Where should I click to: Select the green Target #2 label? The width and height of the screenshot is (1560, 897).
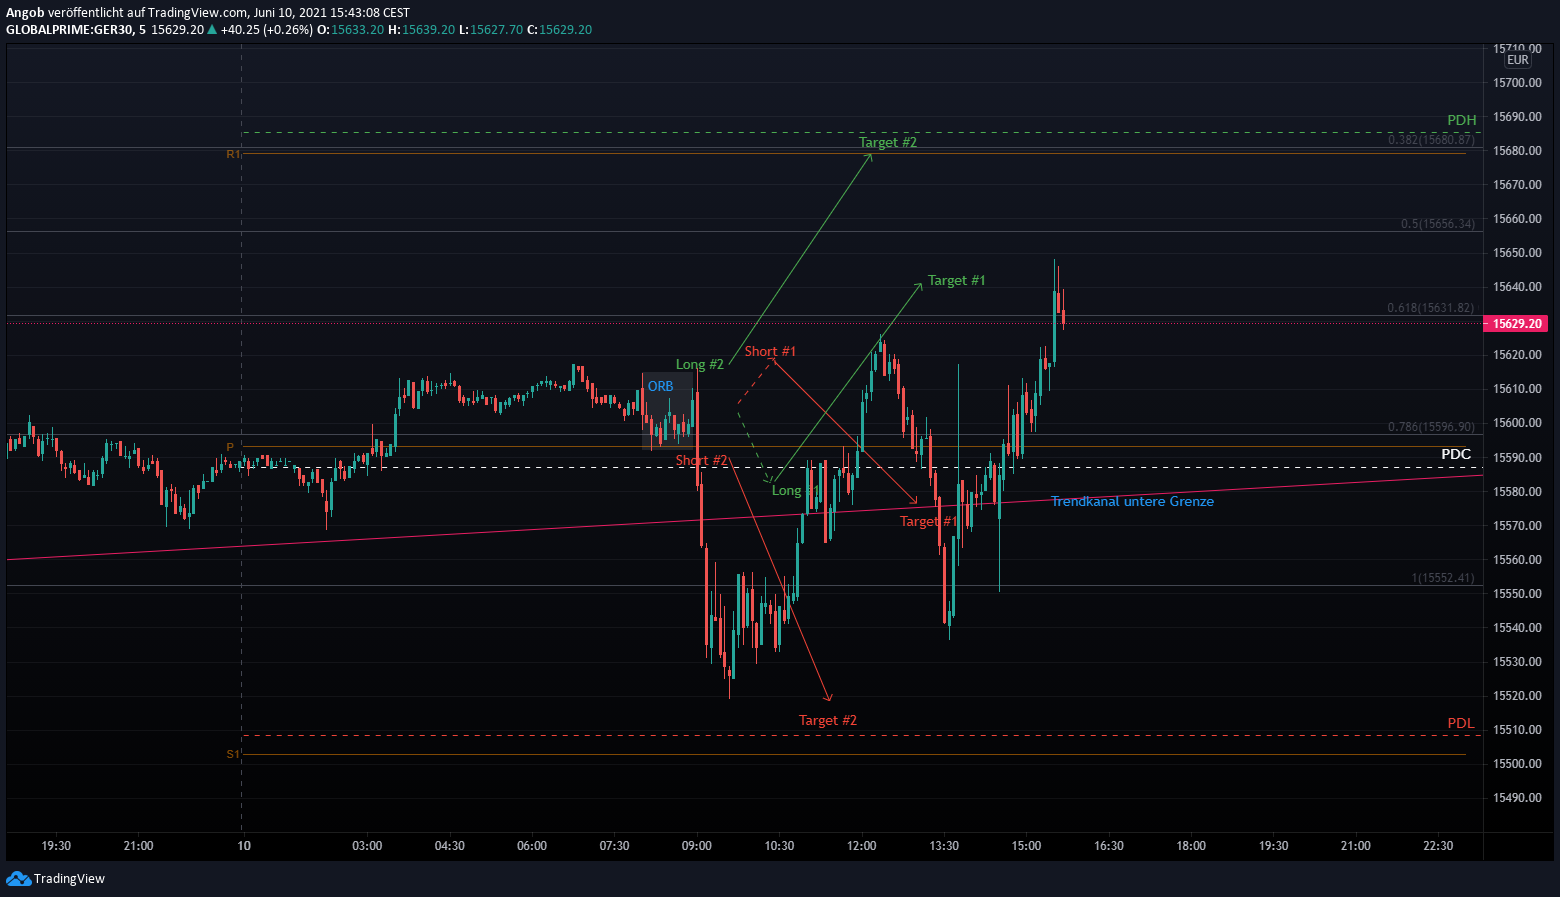tap(887, 143)
